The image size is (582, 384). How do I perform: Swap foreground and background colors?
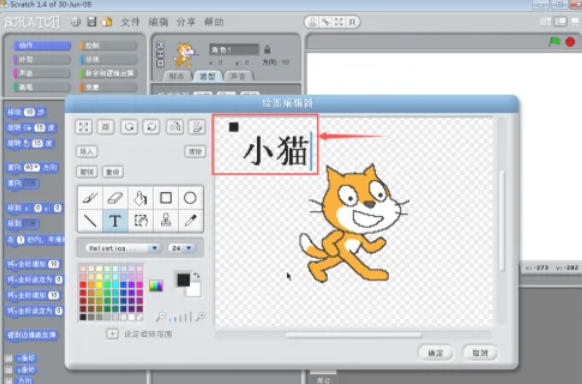(197, 275)
